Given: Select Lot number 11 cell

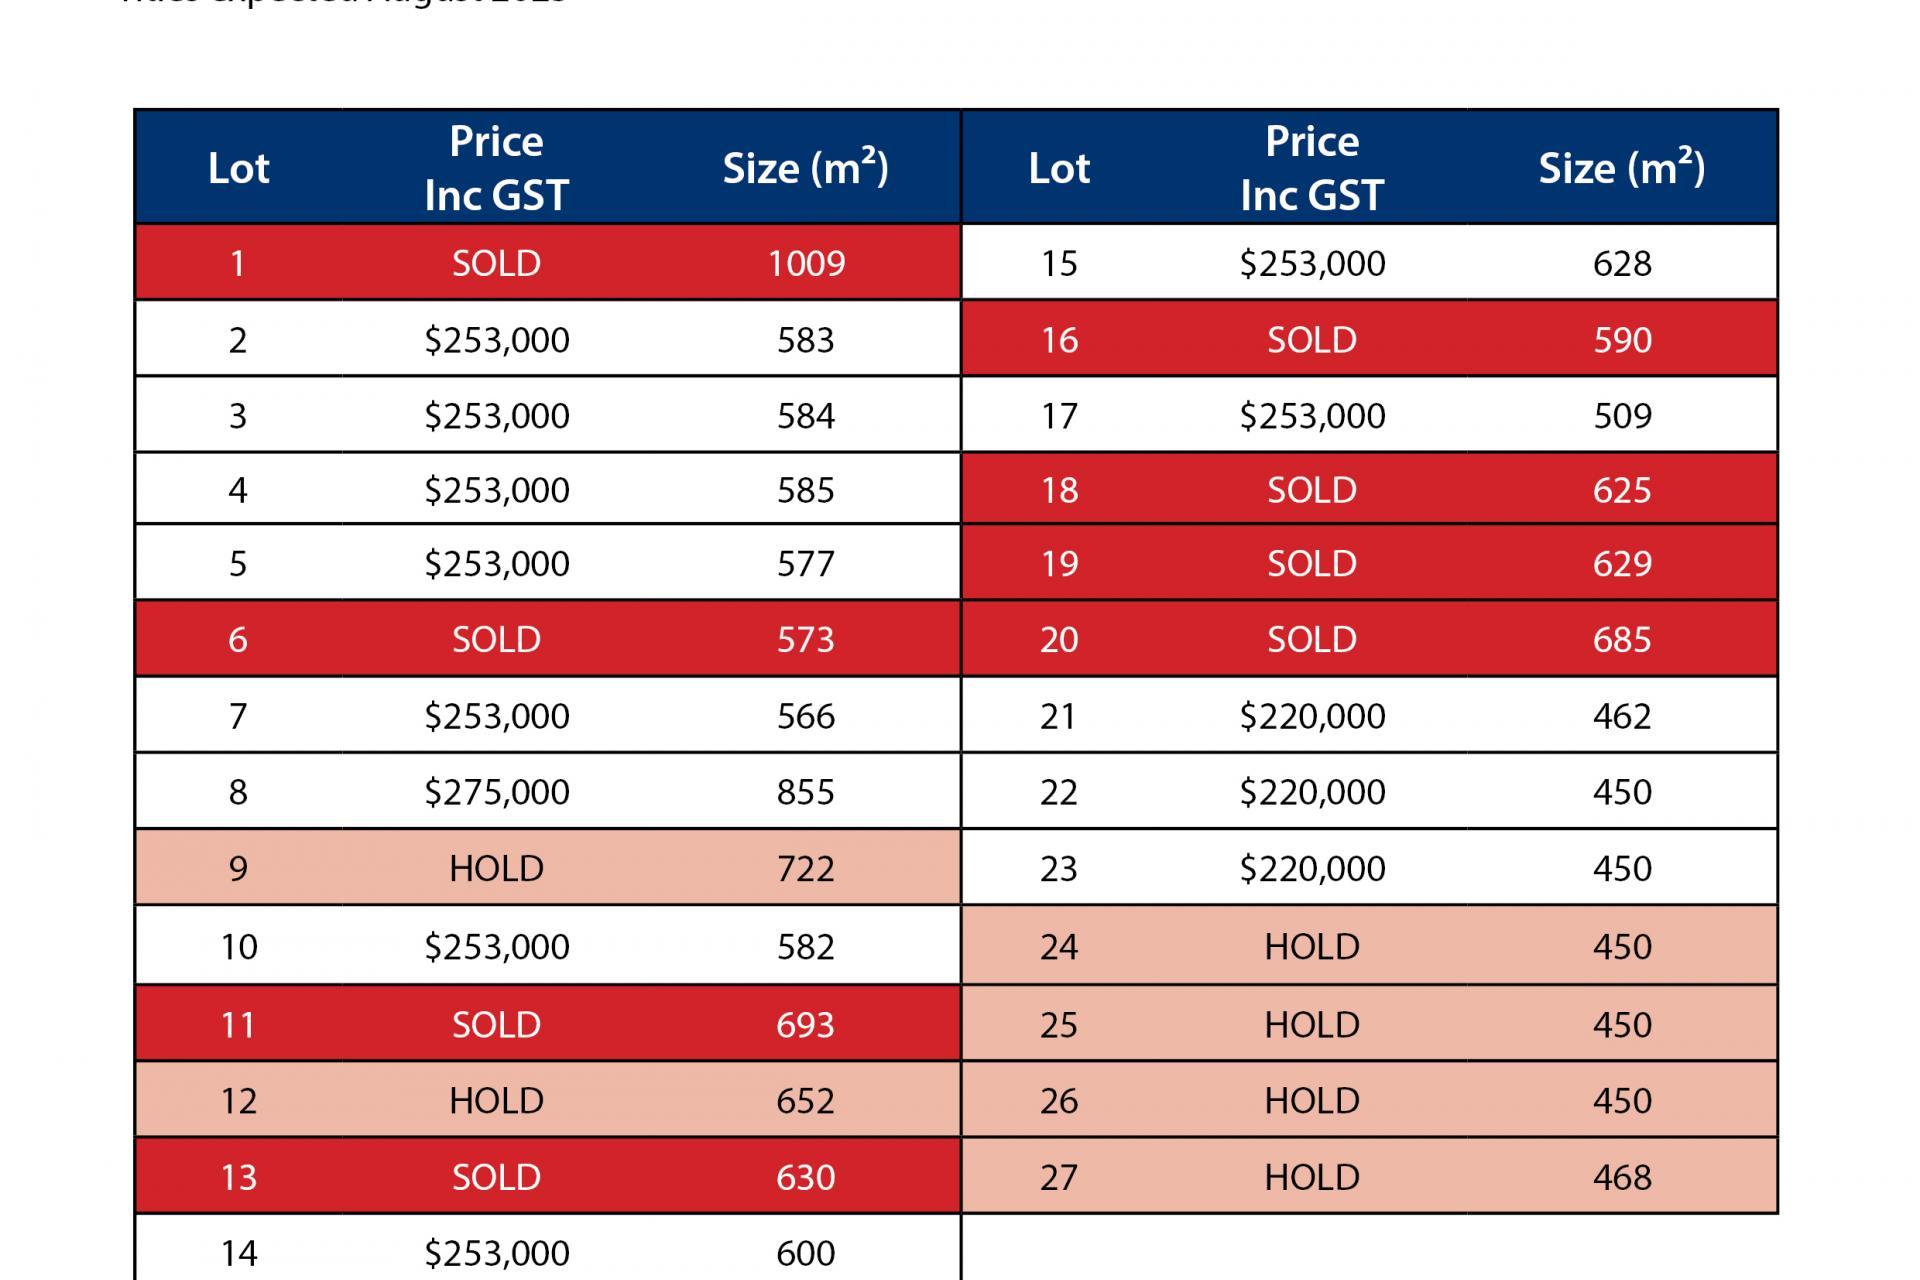Looking at the screenshot, I should pyautogui.click(x=238, y=1025).
